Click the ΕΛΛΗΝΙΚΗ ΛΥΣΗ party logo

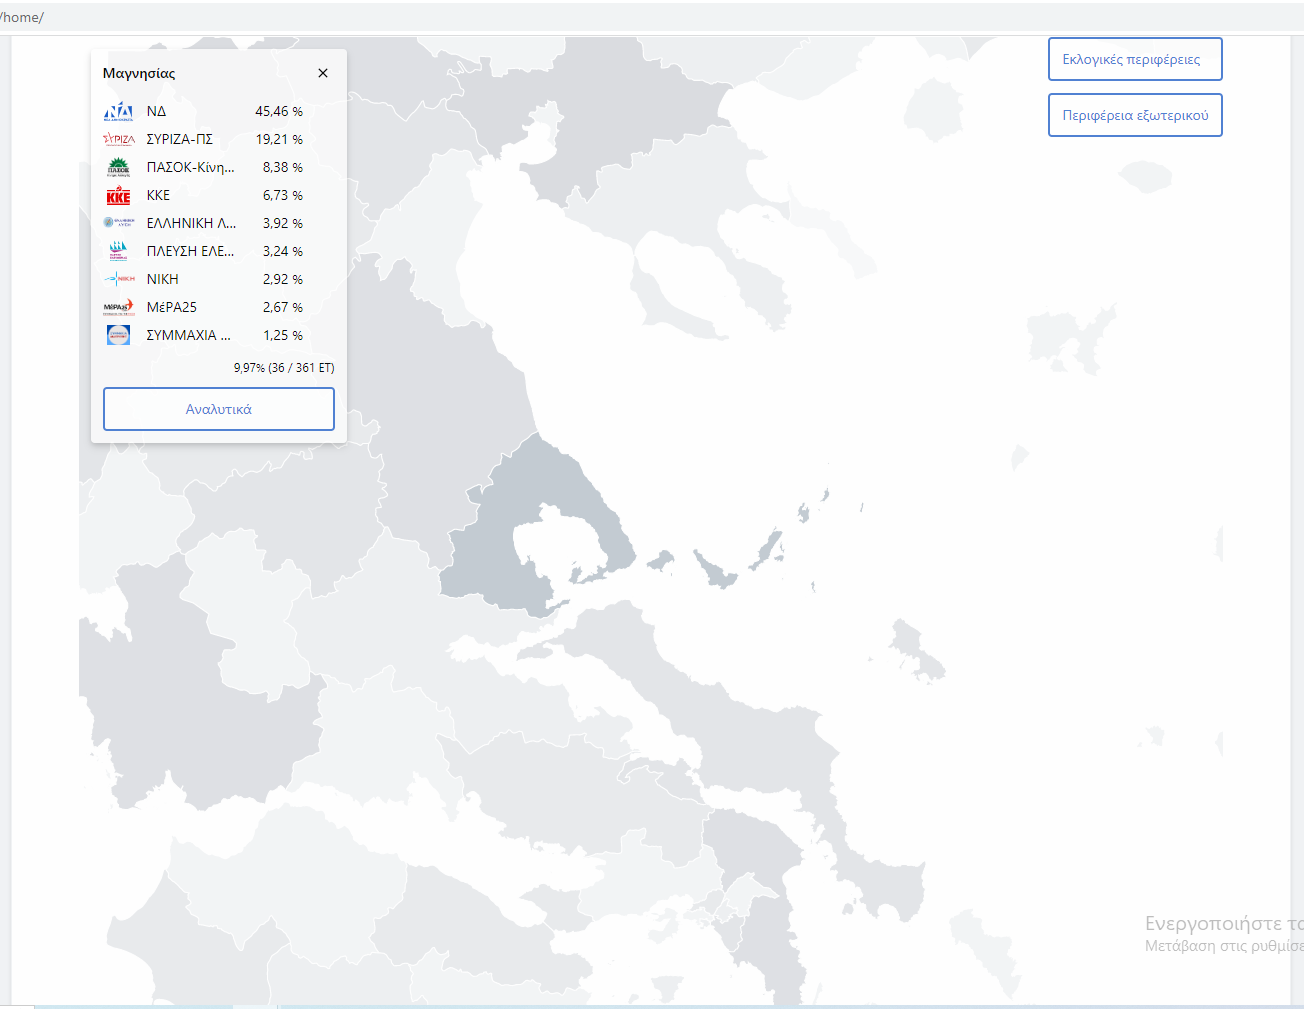(x=118, y=223)
